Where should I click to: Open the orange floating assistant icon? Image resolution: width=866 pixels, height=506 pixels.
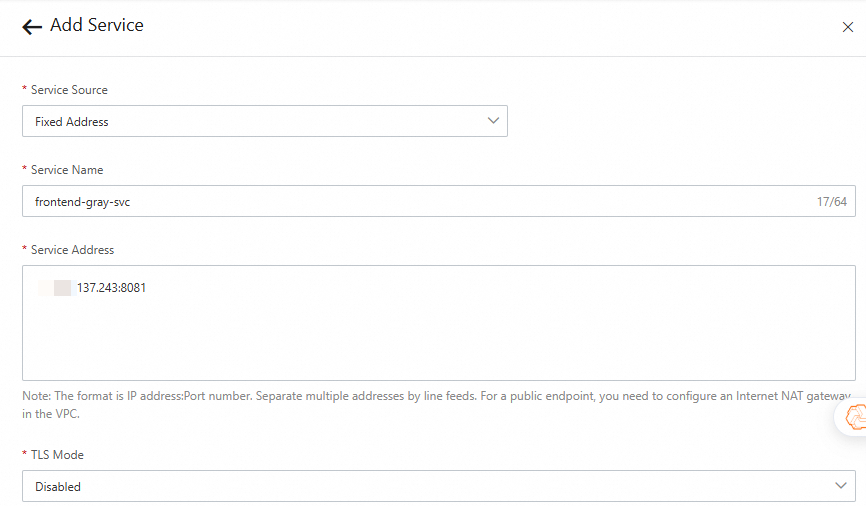(855, 417)
